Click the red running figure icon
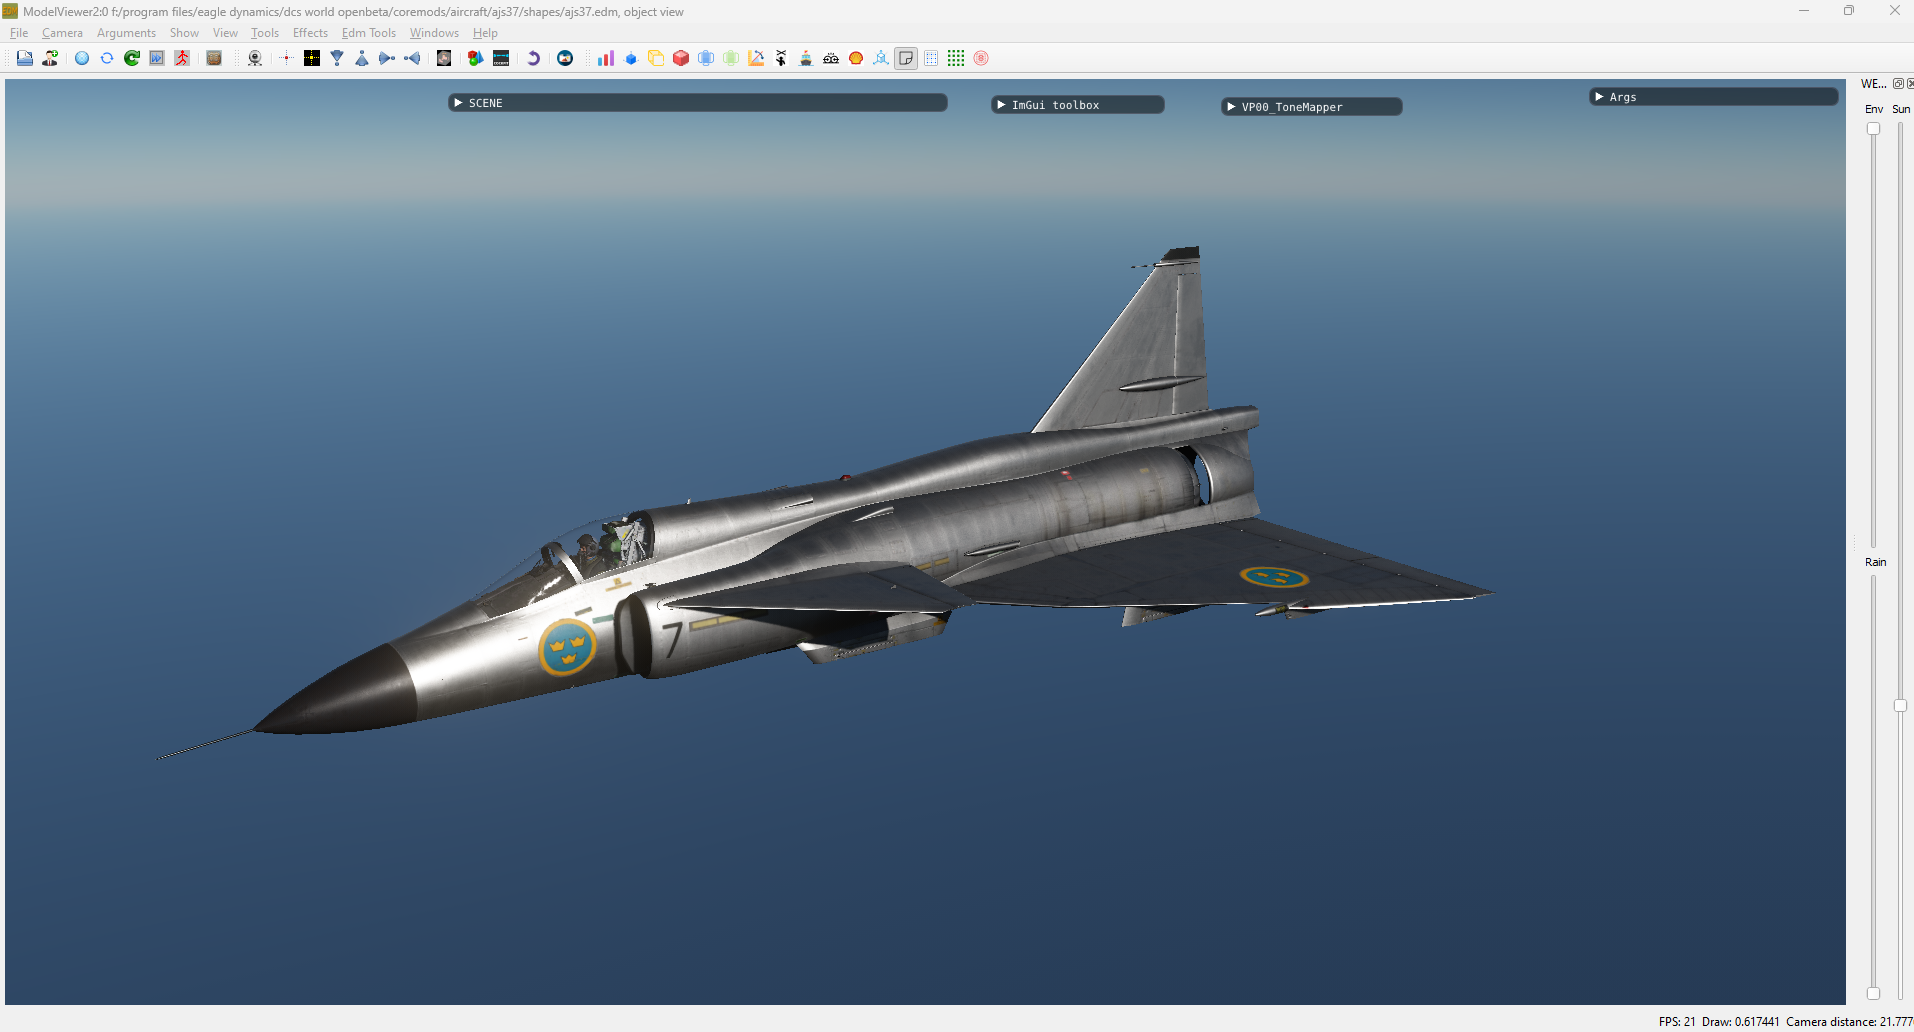This screenshot has height=1032, width=1914. coord(182,58)
